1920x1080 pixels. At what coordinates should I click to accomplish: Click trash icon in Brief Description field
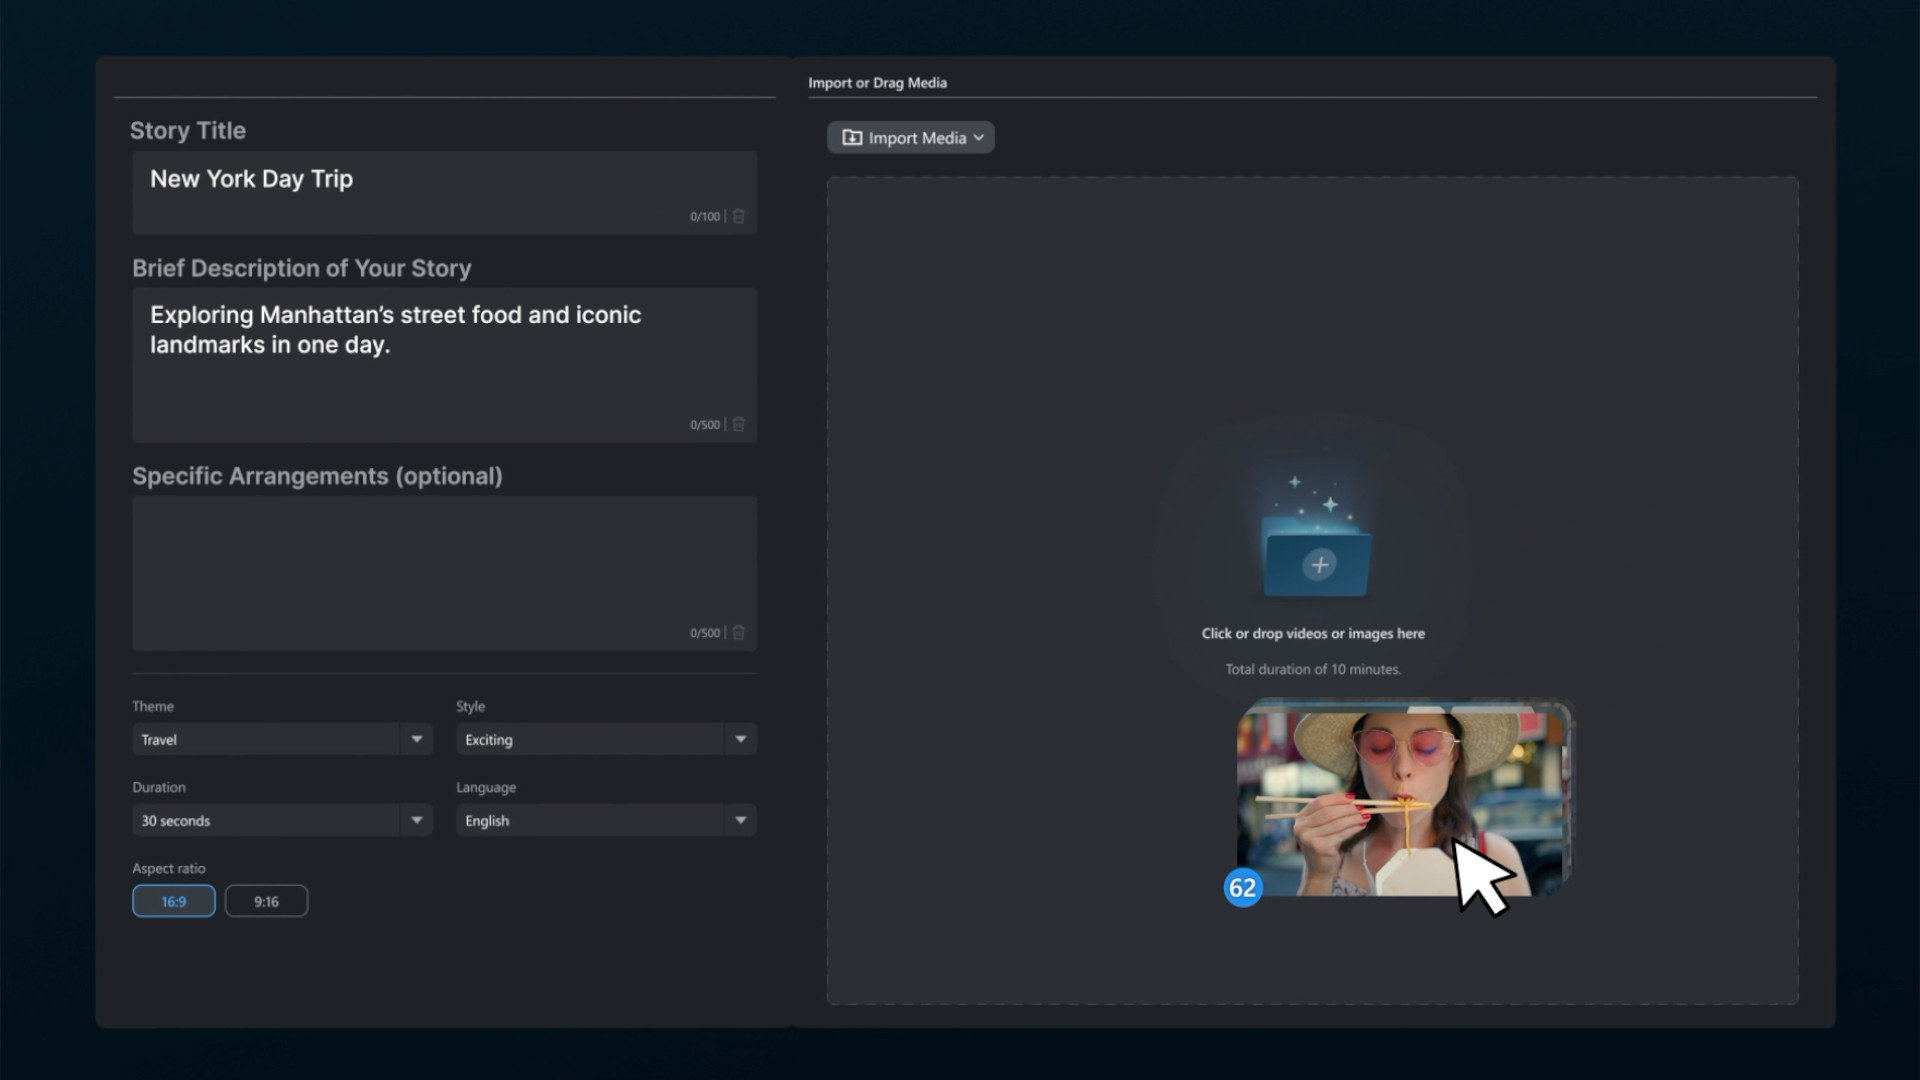pos(738,424)
